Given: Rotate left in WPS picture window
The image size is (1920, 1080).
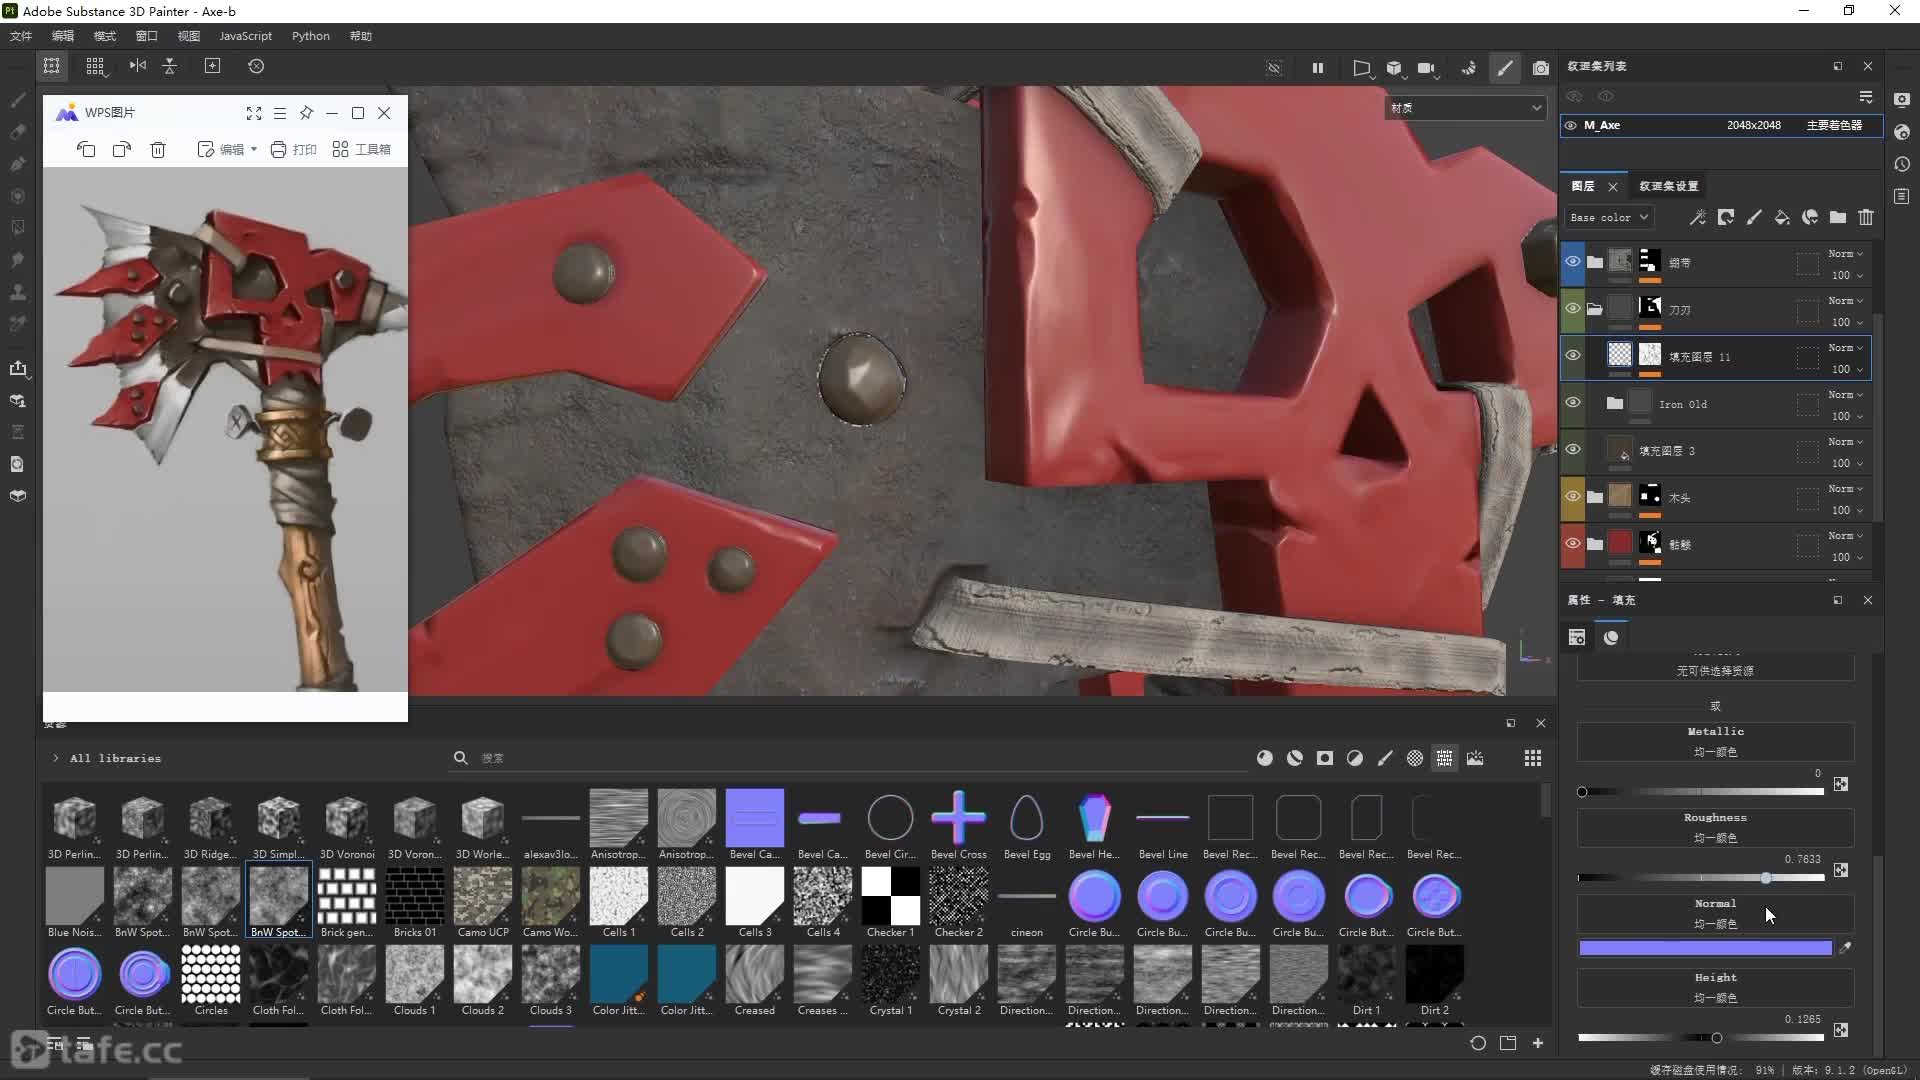Looking at the screenshot, I should [86, 149].
